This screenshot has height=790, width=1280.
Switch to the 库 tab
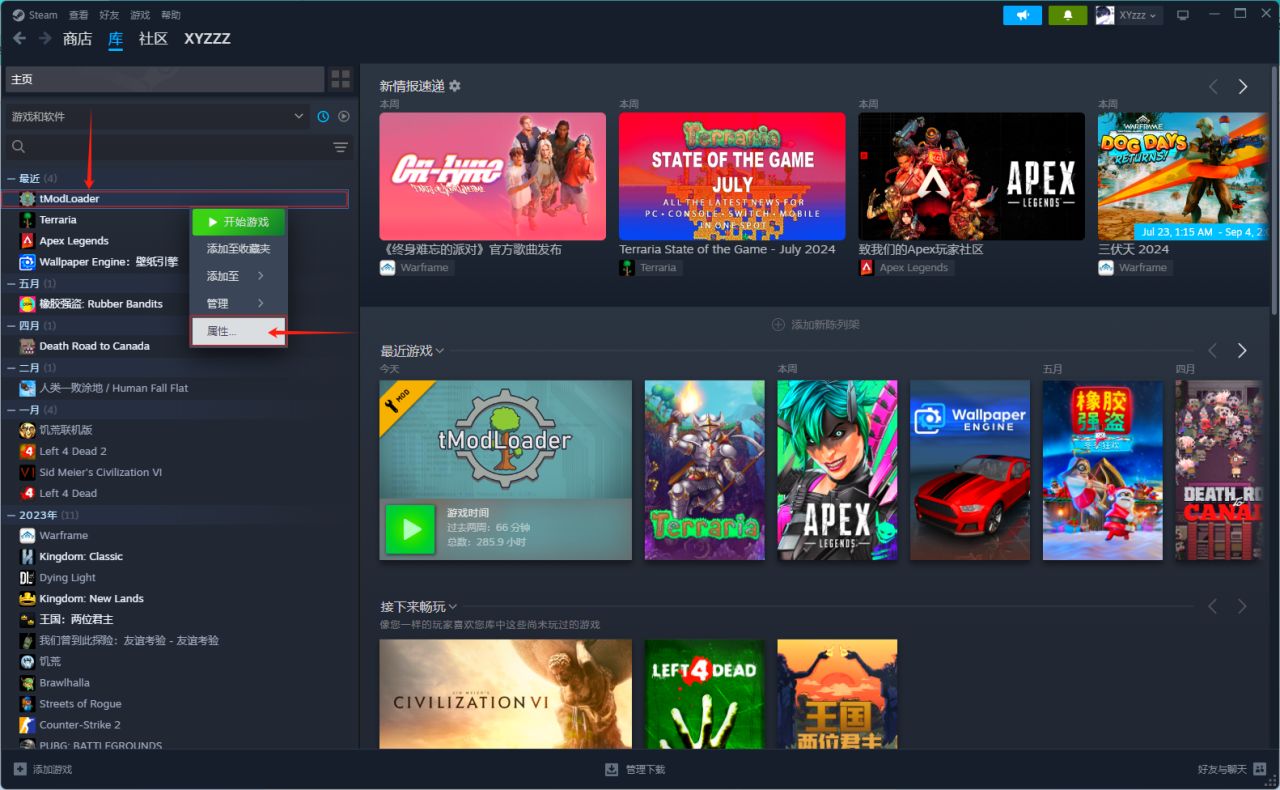pos(116,39)
